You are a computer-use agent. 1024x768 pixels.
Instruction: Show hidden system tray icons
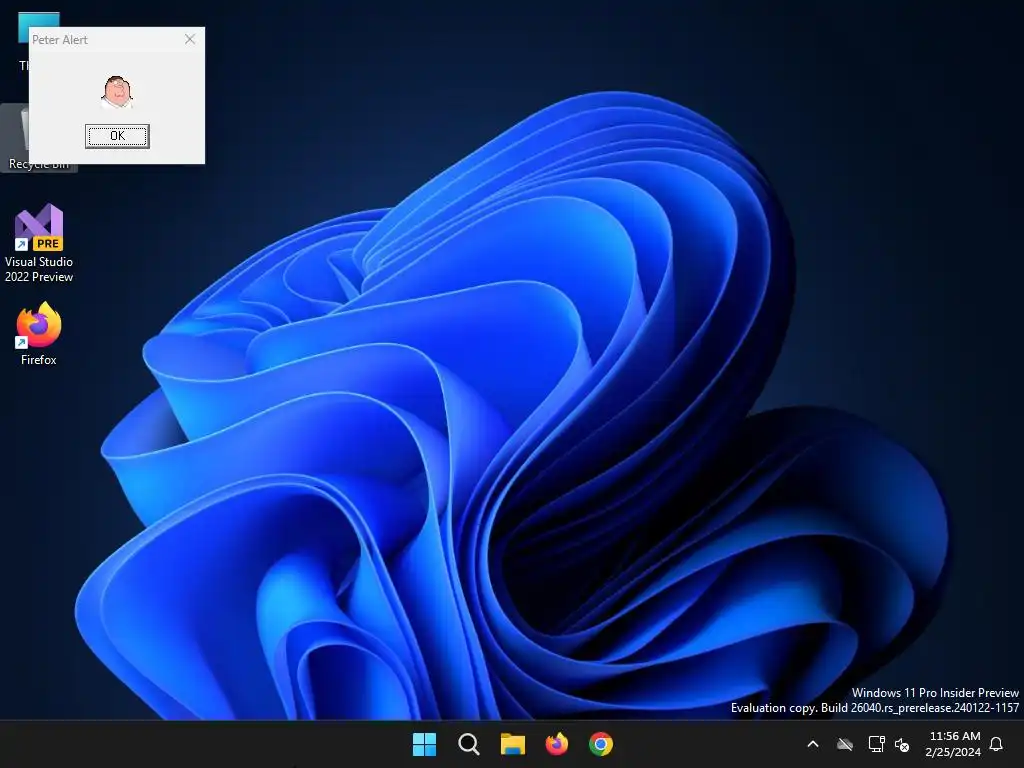pyautogui.click(x=813, y=744)
